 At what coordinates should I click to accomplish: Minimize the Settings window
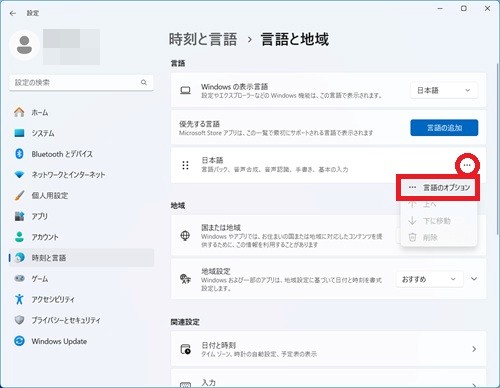(x=440, y=8)
